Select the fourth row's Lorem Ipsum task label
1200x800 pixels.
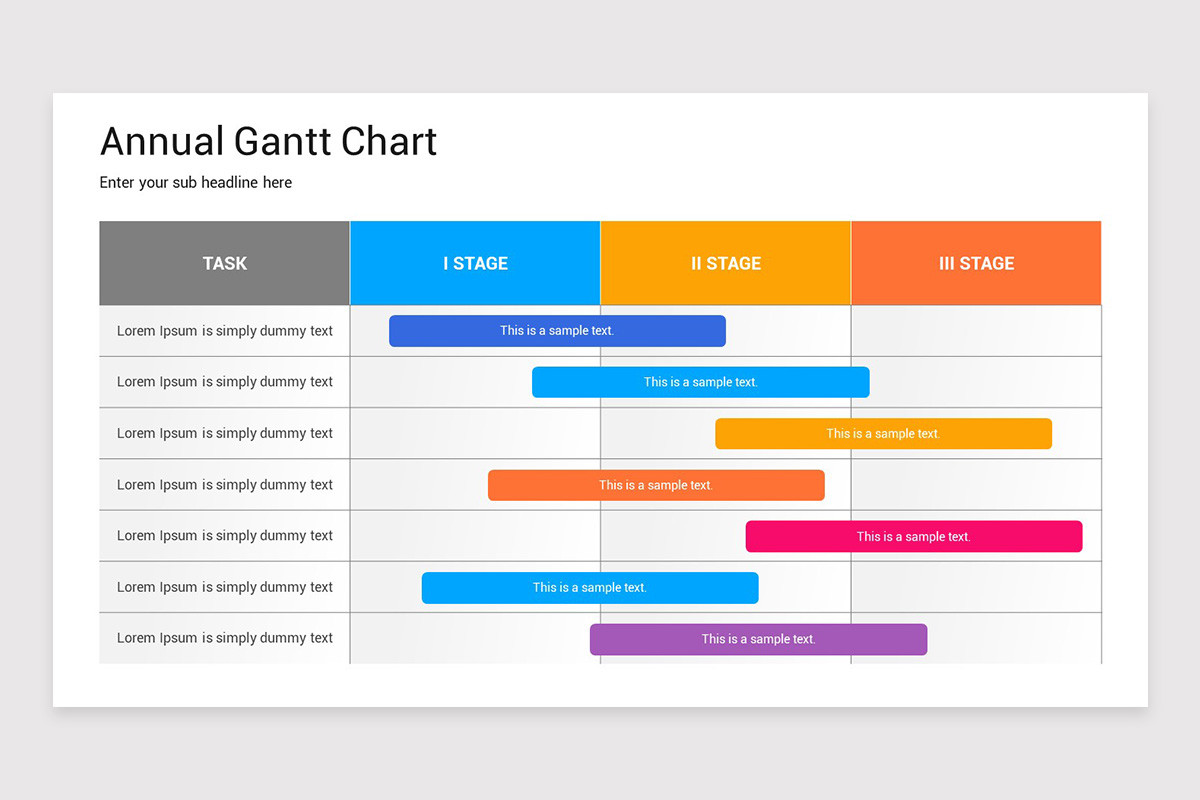(225, 485)
